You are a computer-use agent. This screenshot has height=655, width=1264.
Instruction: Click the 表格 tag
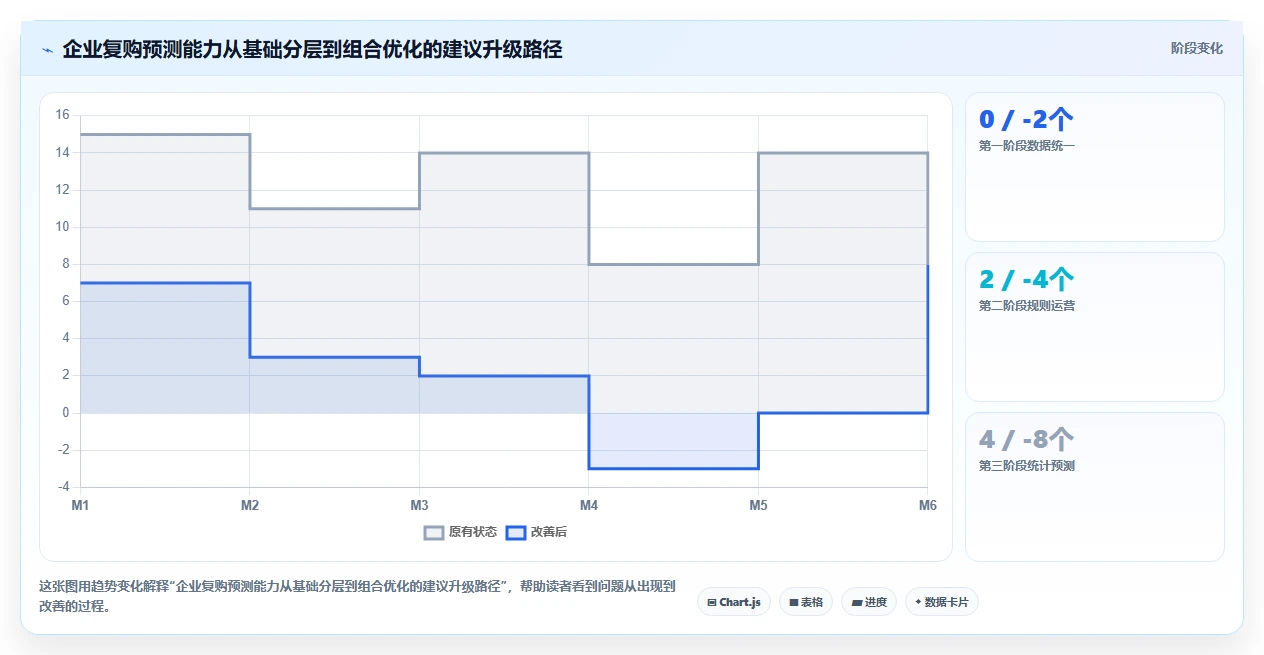click(806, 602)
